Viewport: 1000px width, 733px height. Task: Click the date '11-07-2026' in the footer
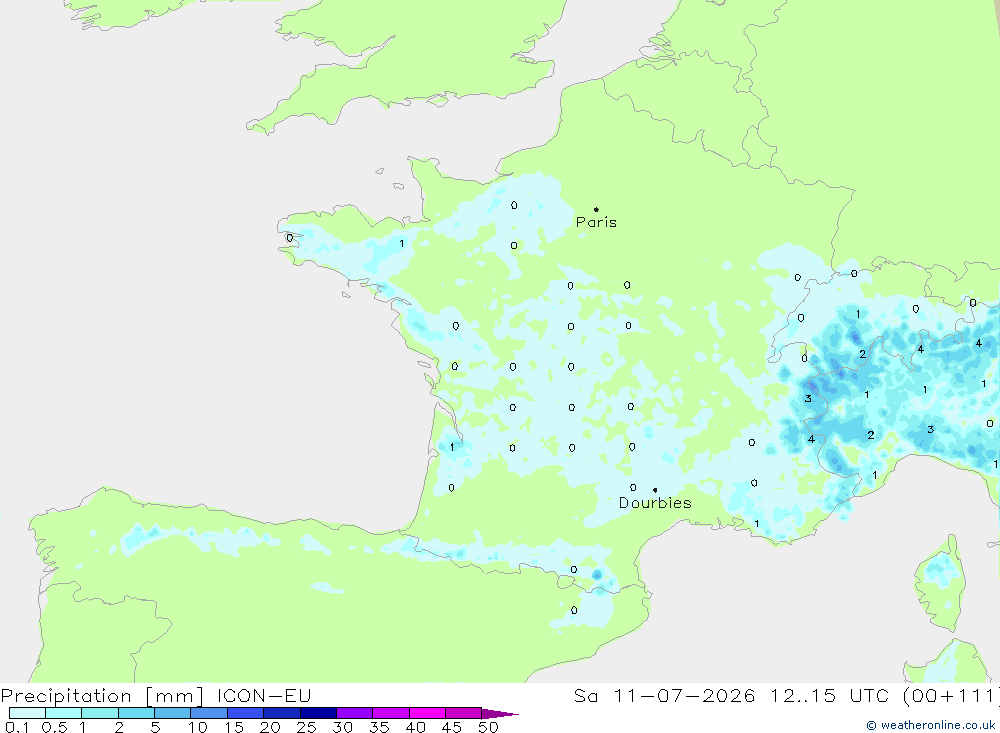[x=684, y=695]
